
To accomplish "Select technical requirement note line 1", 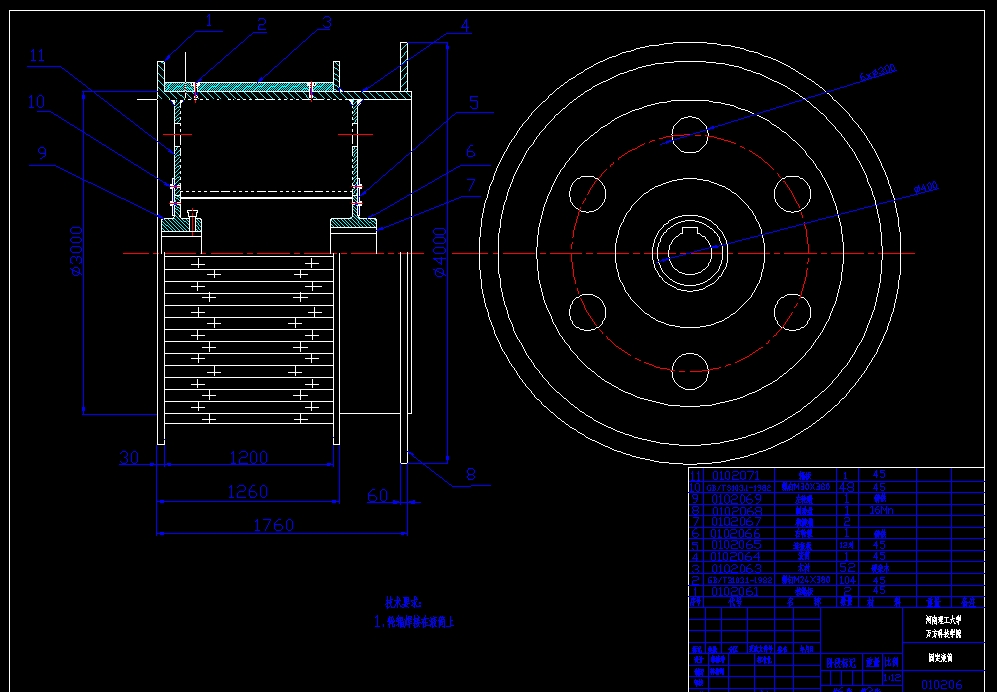I will (x=414, y=622).
